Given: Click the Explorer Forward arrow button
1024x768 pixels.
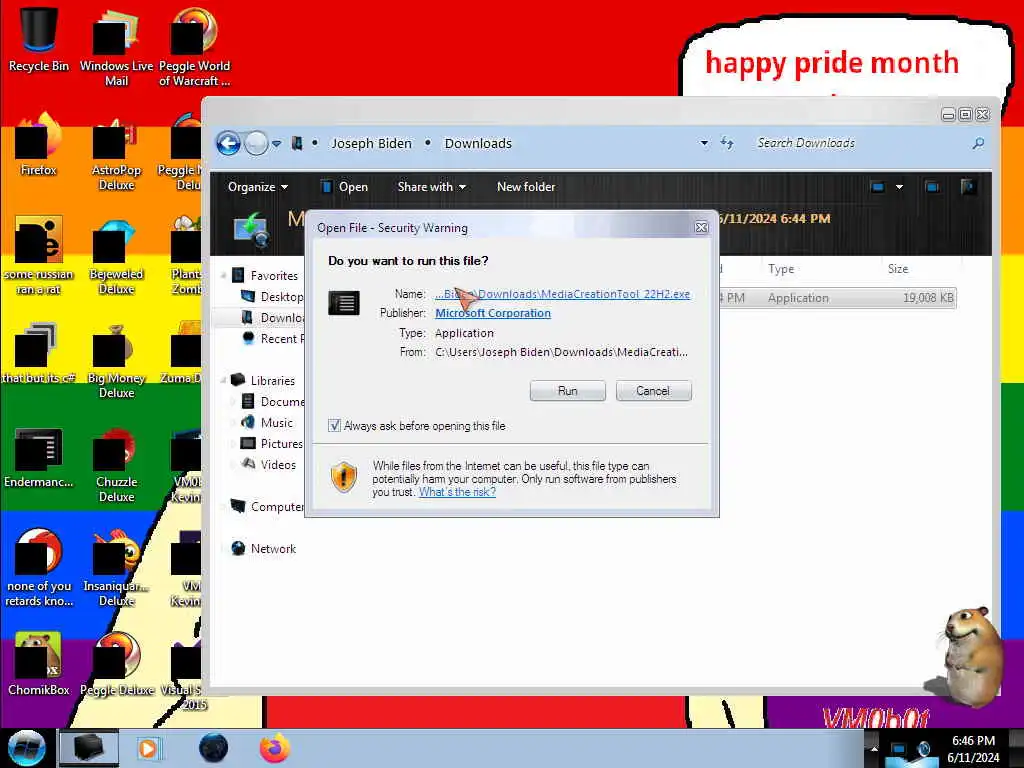Looking at the screenshot, I should click(256, 143).
